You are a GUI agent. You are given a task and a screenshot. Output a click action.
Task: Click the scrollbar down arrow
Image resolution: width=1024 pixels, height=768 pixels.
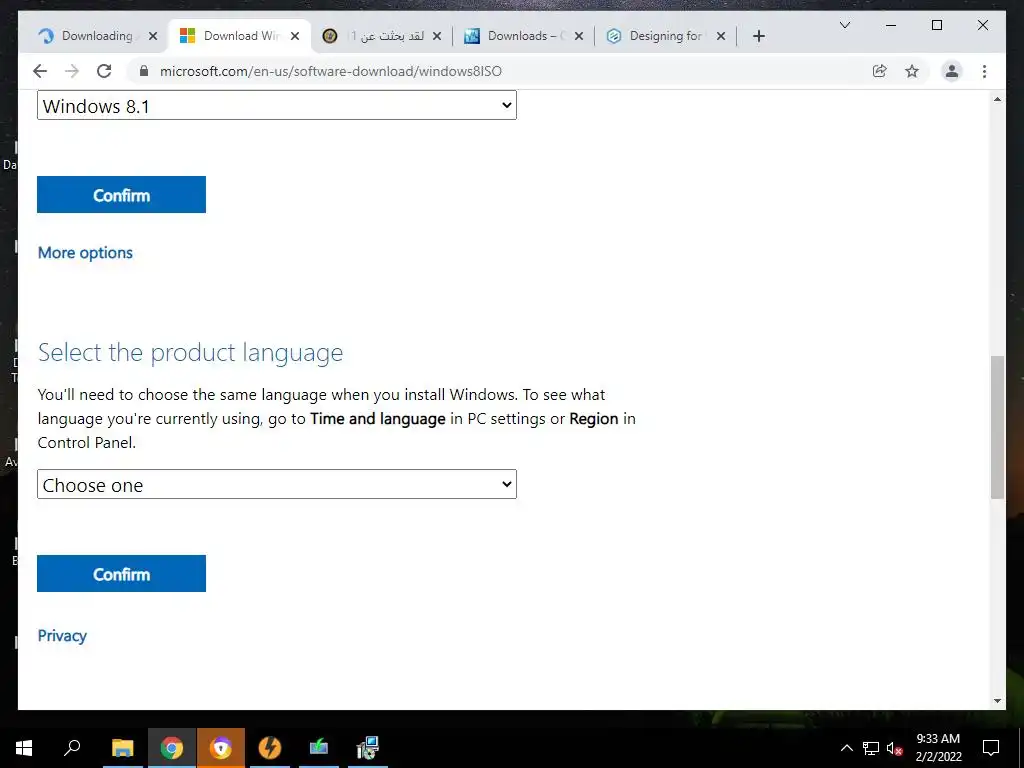point(997,701)
